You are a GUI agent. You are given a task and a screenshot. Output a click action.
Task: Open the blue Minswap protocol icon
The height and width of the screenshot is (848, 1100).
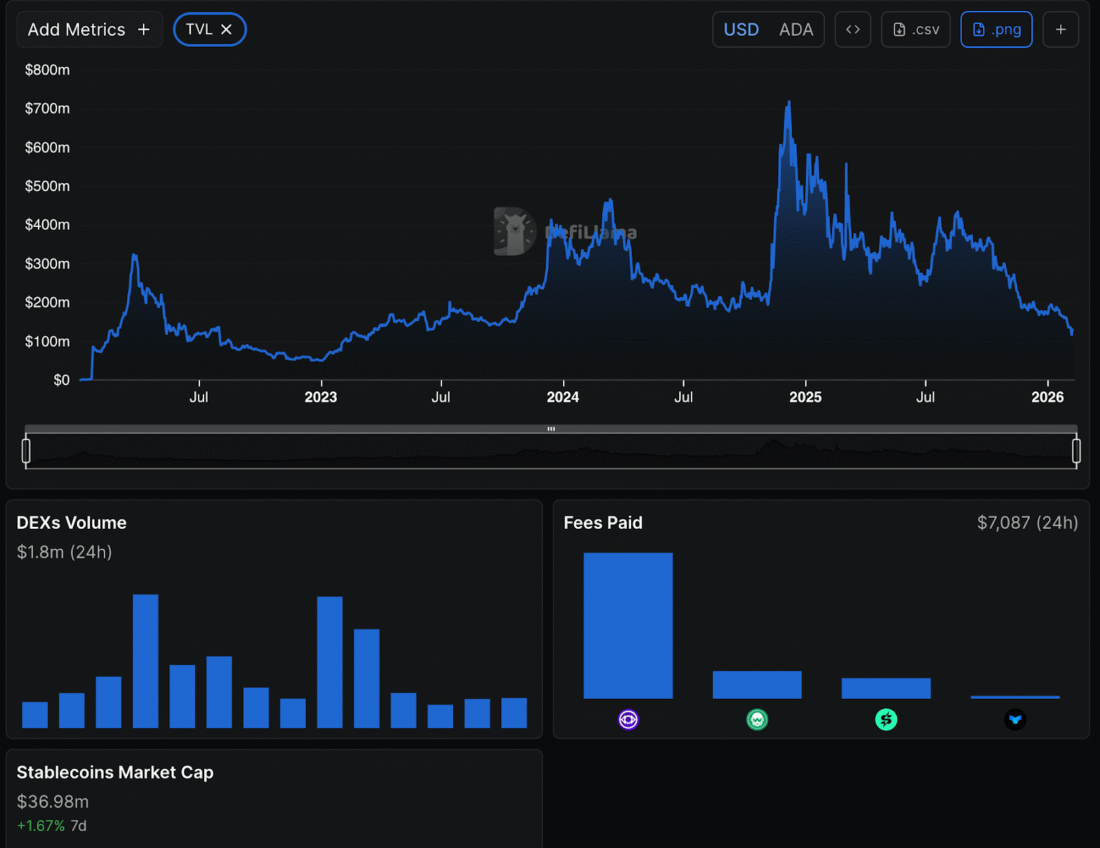1015,719
